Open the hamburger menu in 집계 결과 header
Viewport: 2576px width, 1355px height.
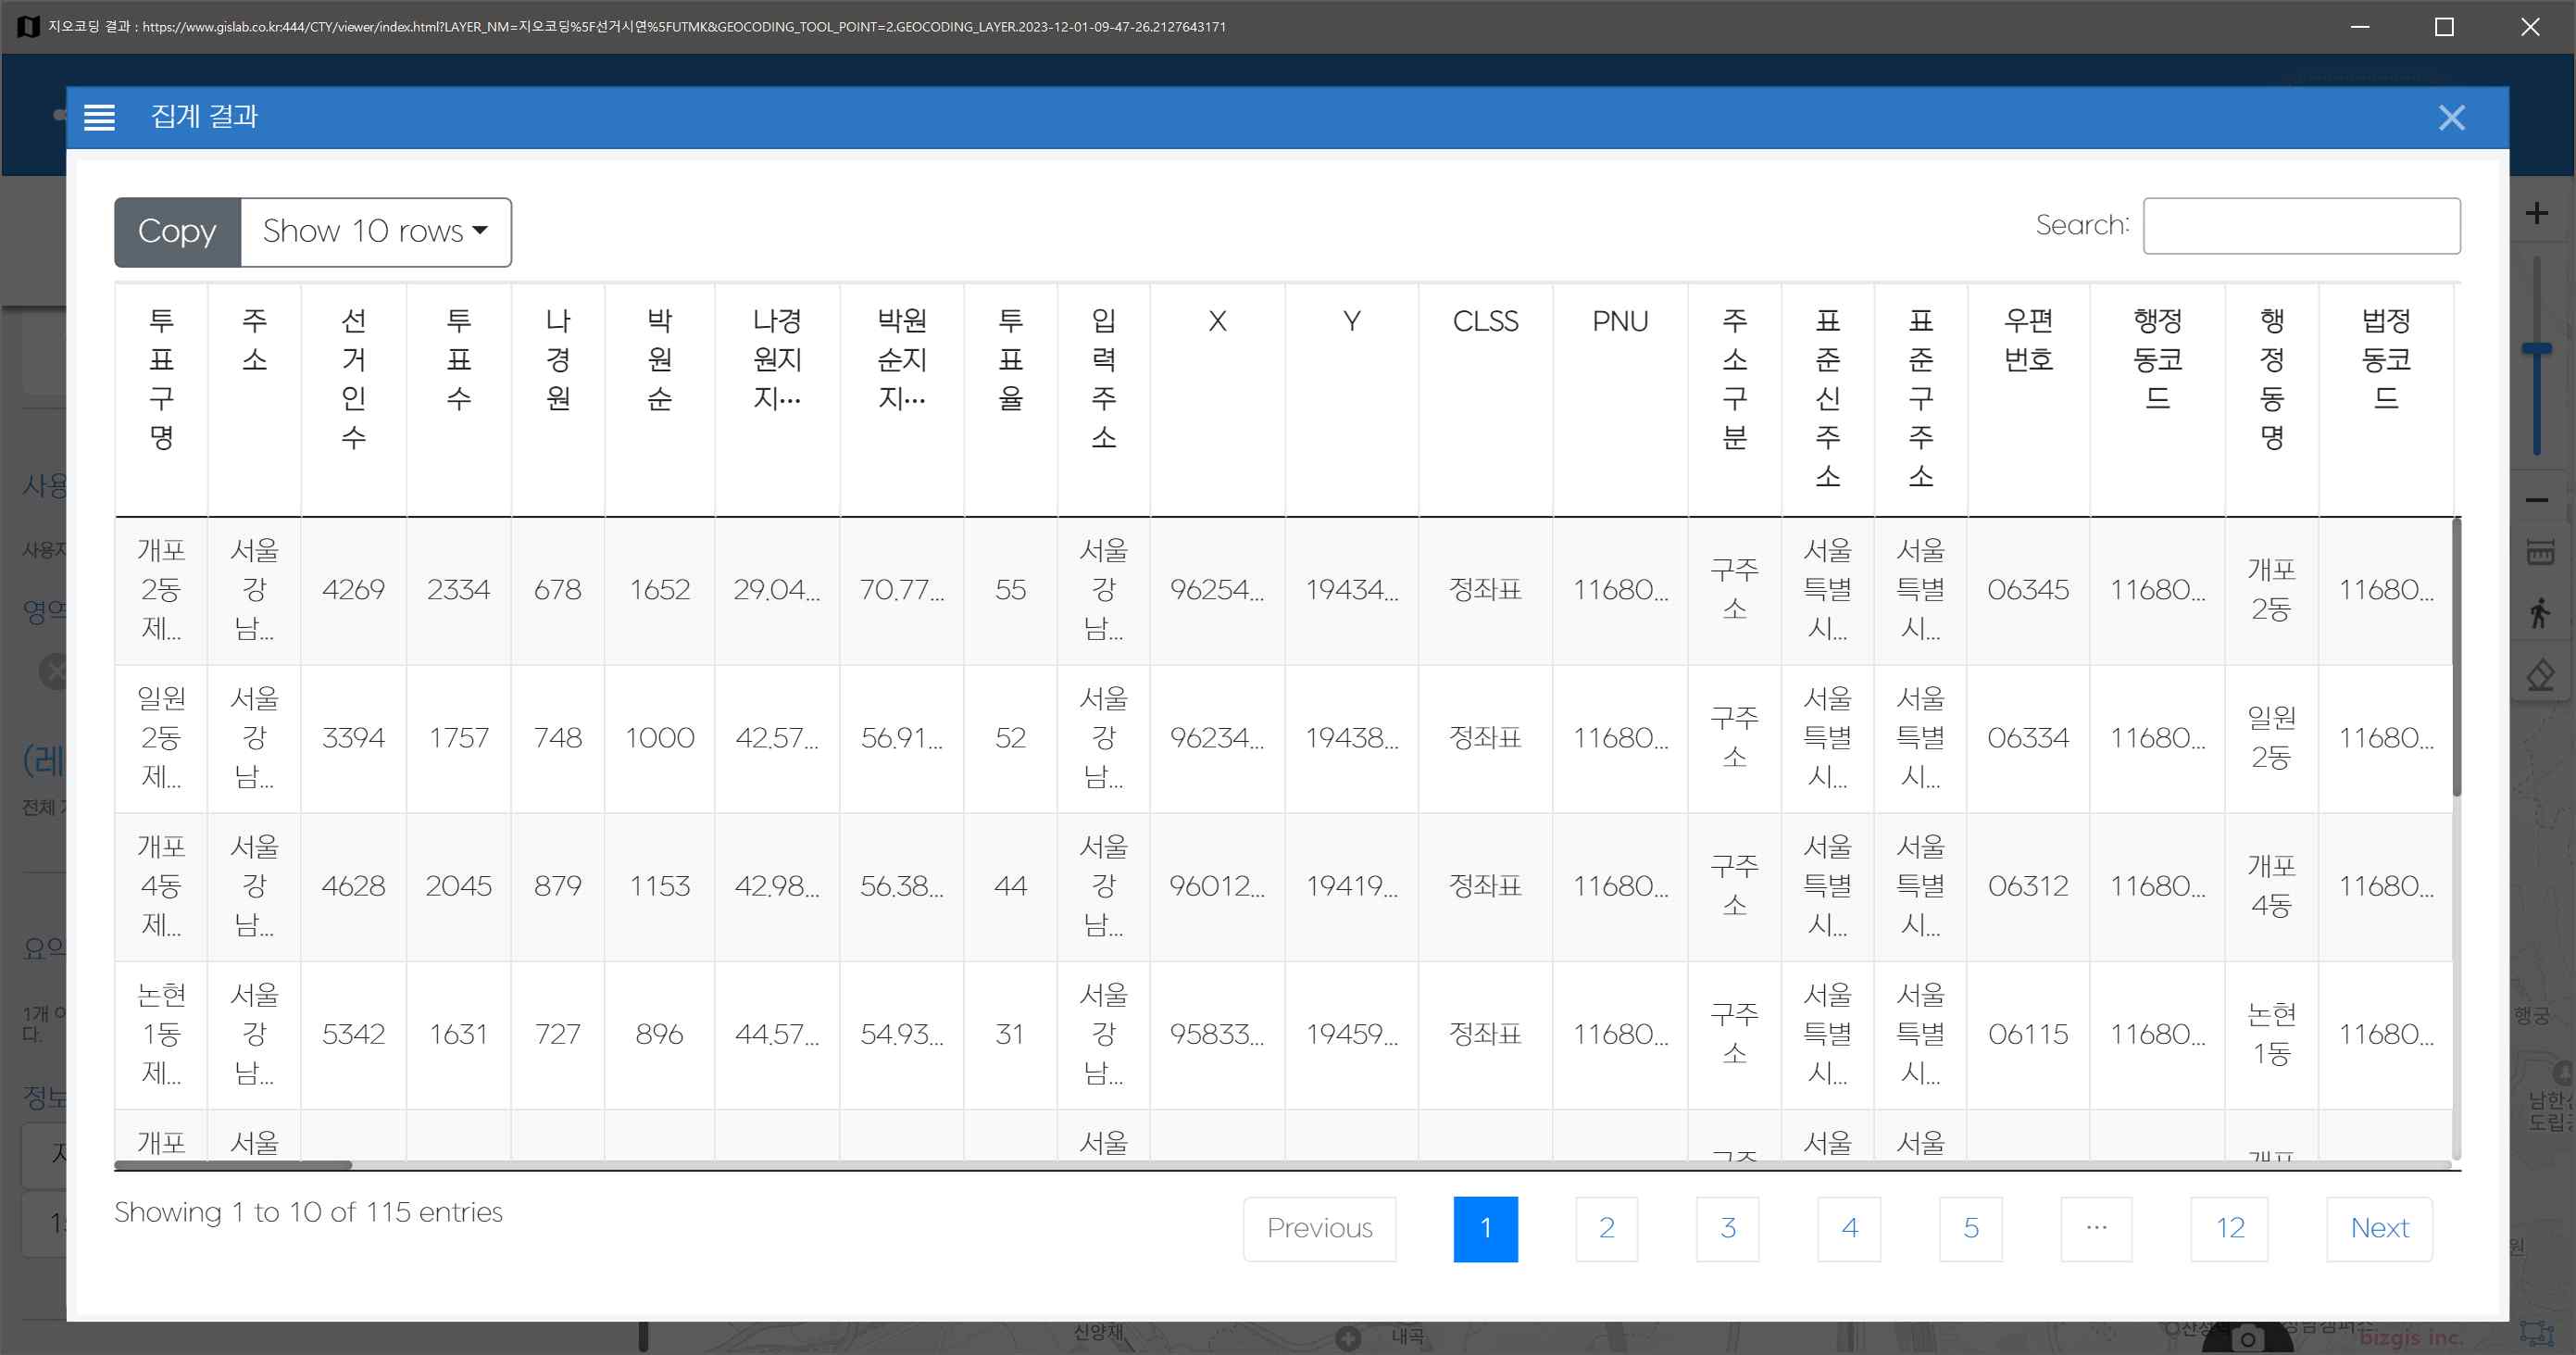point(99,117)
